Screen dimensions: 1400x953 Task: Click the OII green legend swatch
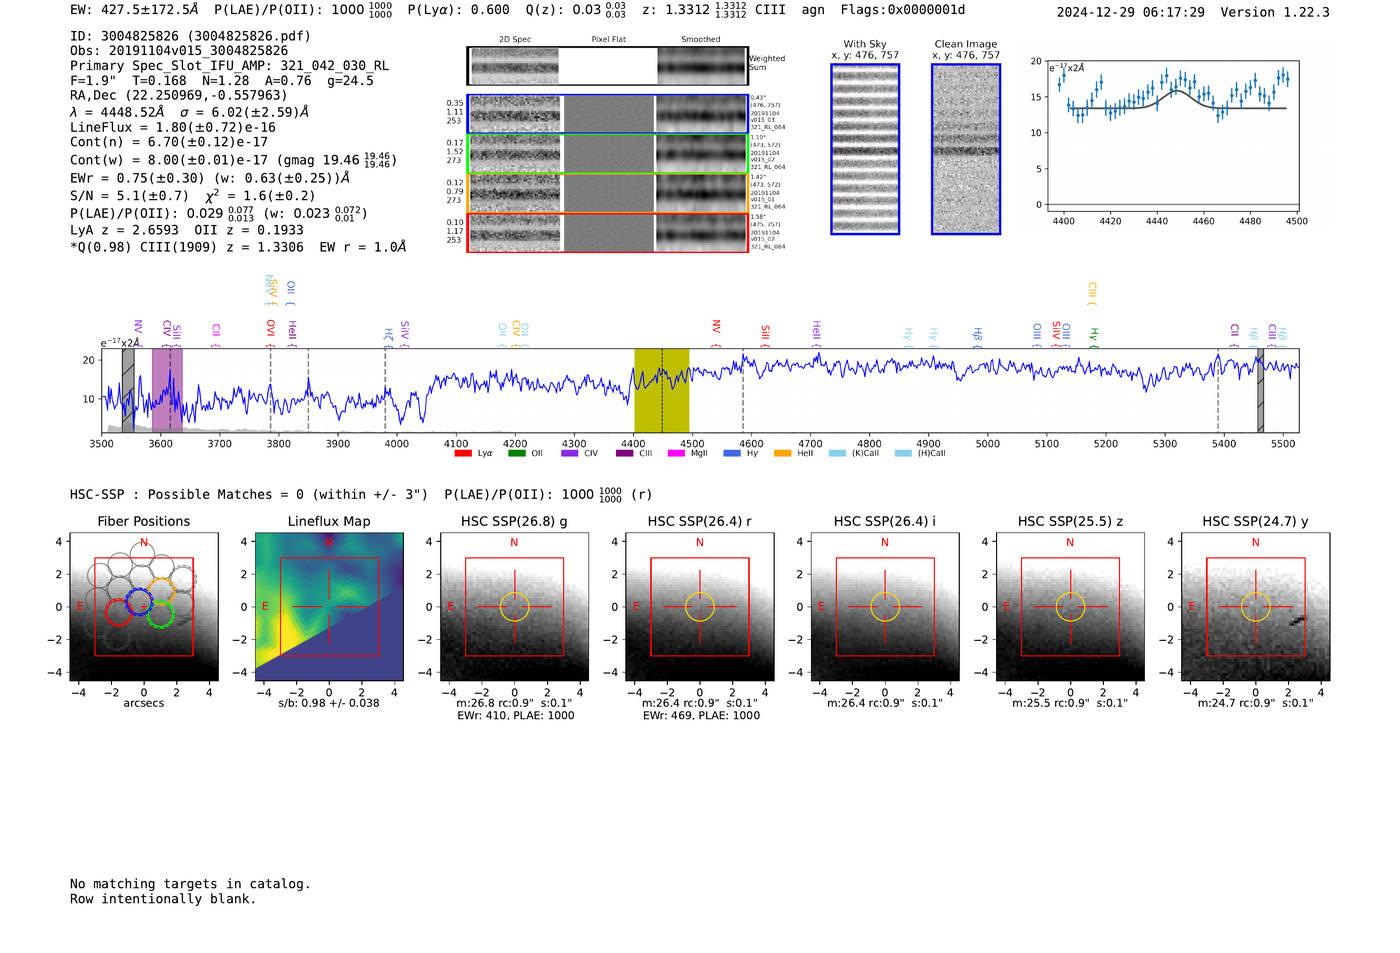click(x=516, y=453)
